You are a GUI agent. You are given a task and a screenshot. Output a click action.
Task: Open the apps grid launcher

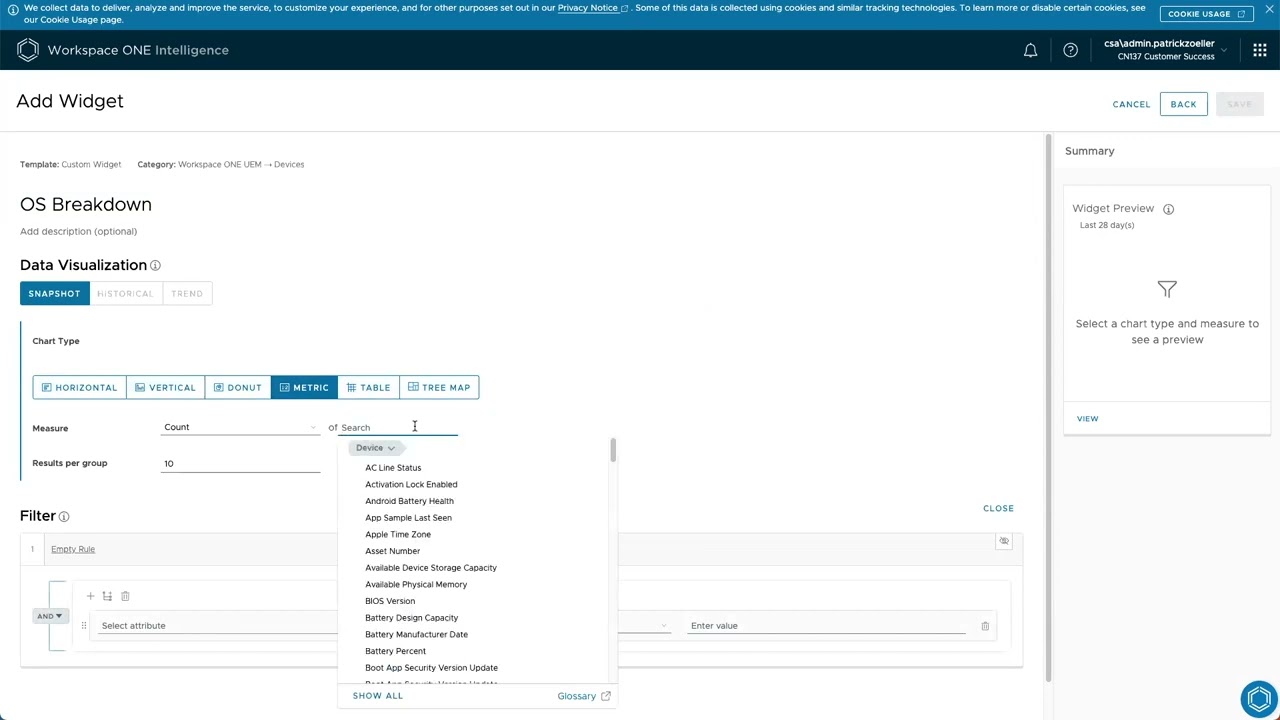pos(1259,50)
